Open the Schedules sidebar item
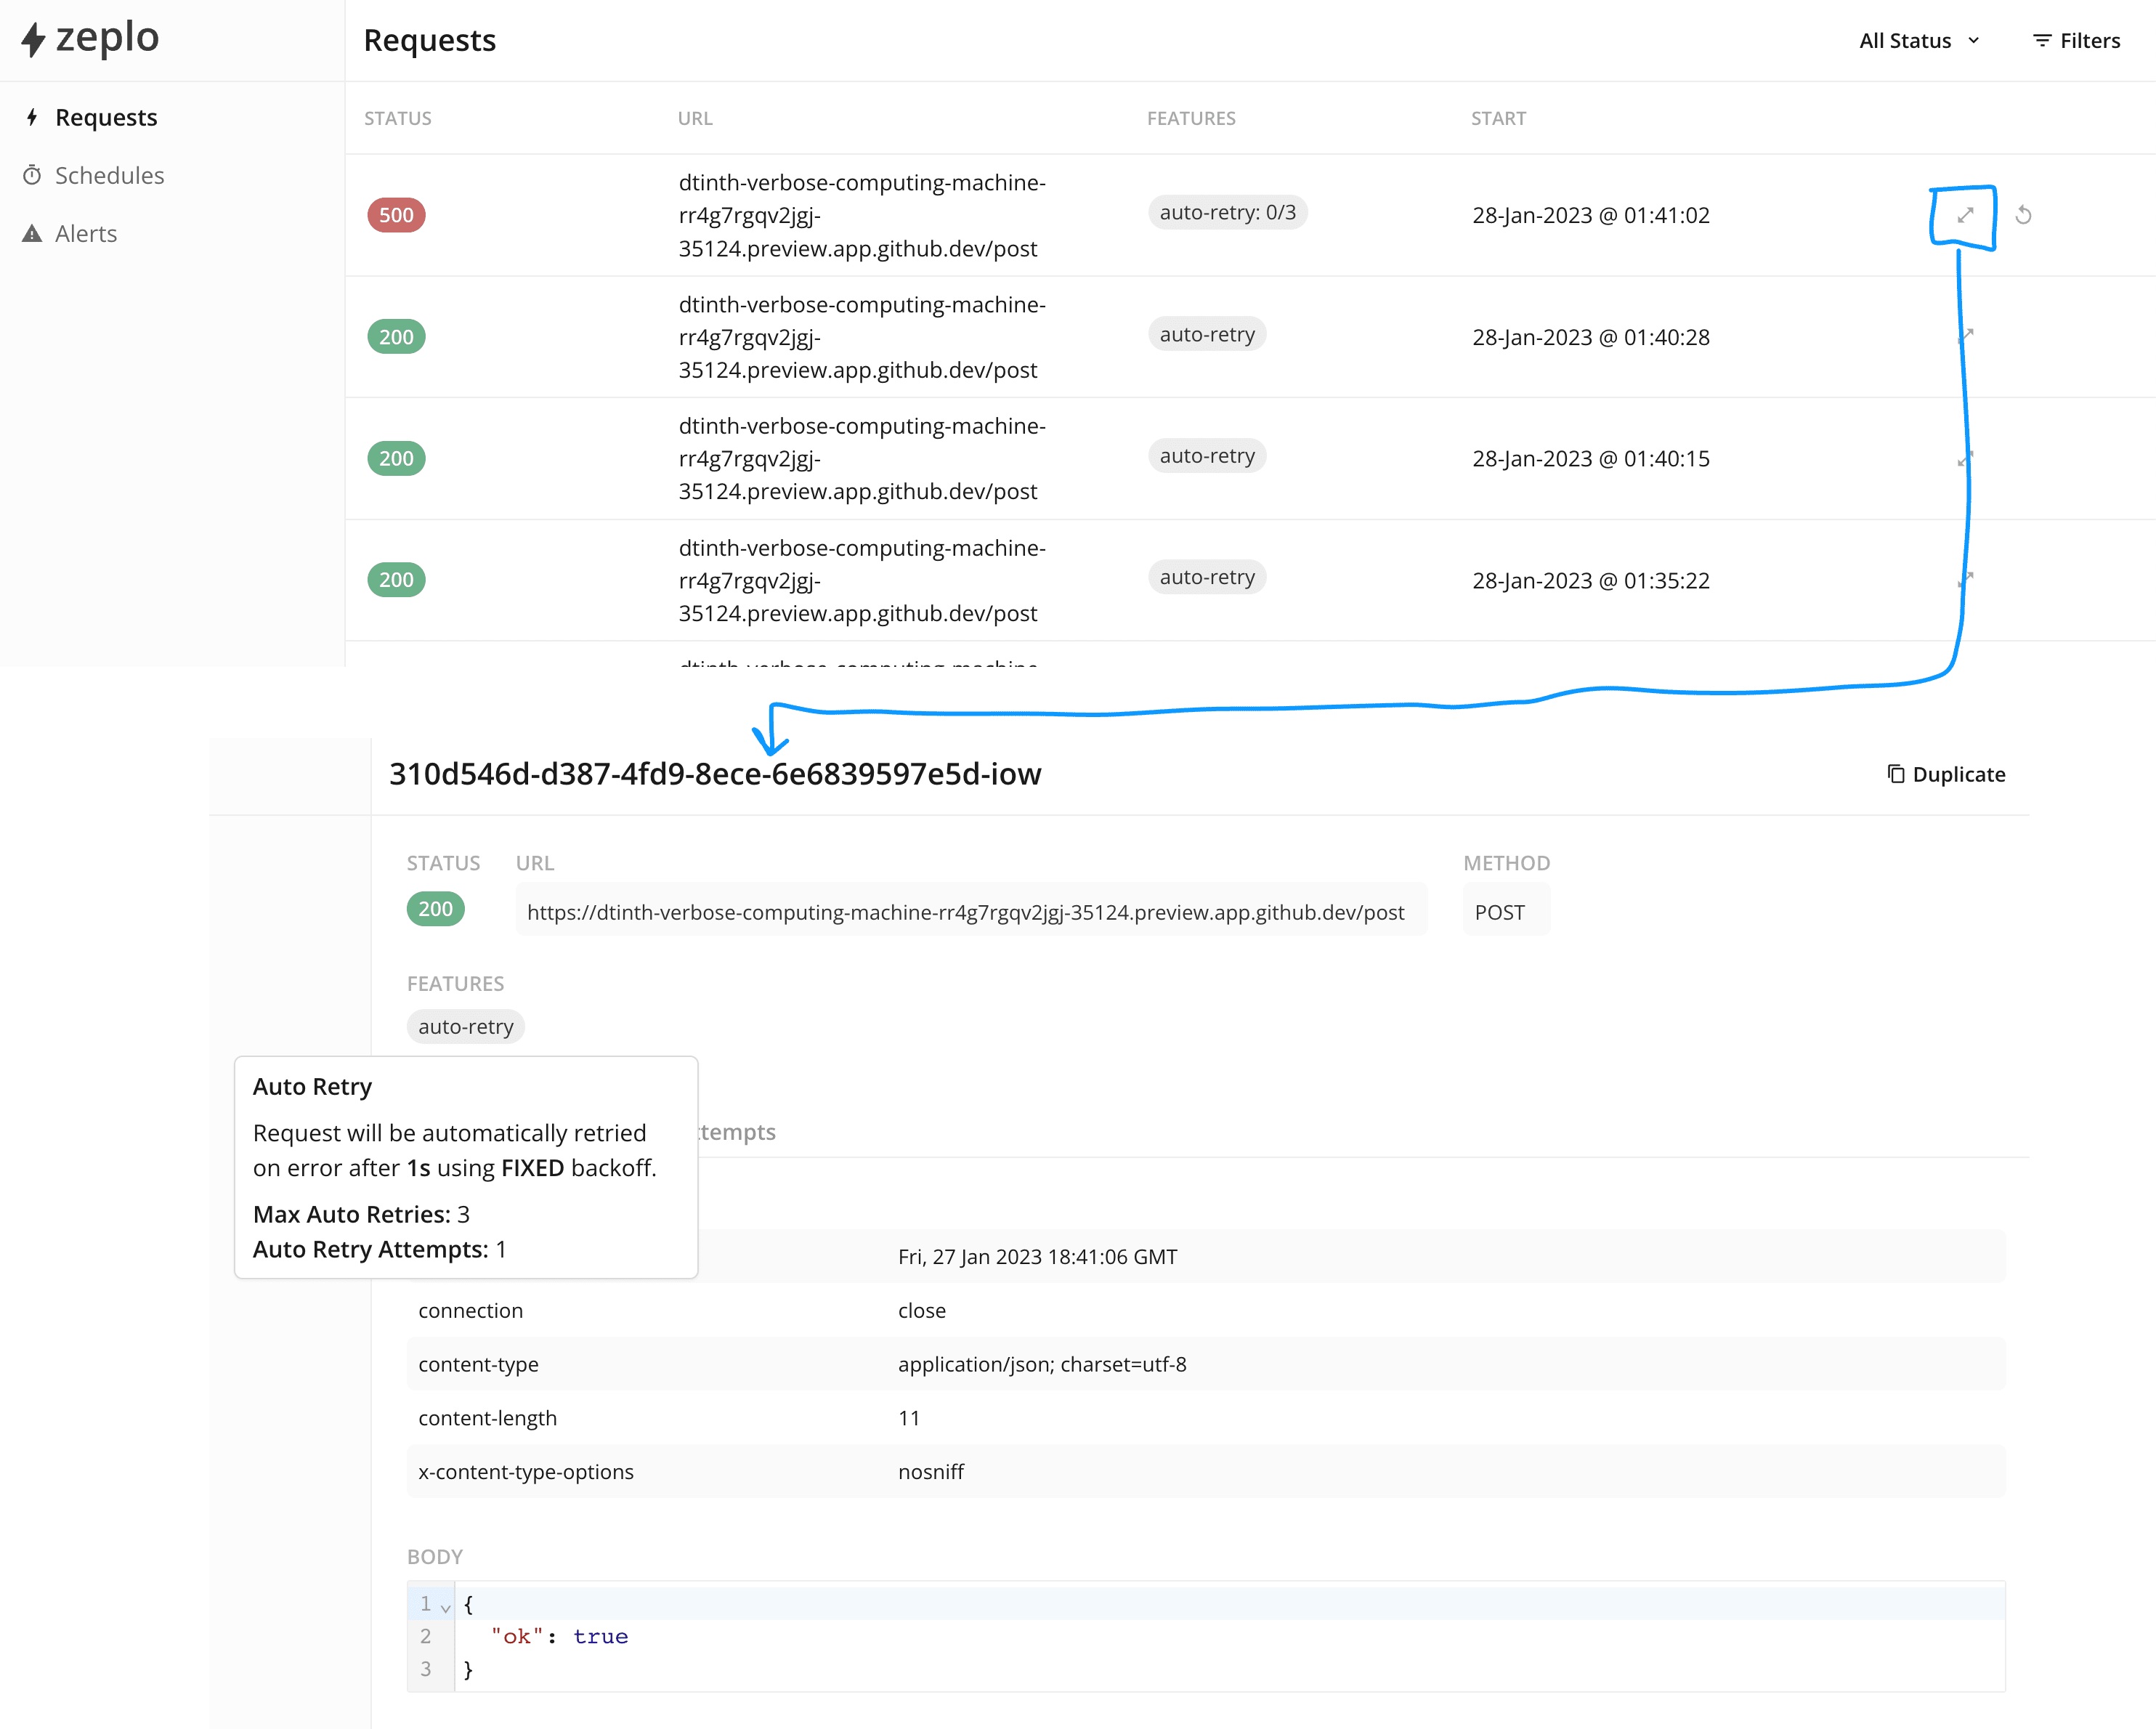This screenshot has height=1729, width=2156. click(x=109, y=176)
